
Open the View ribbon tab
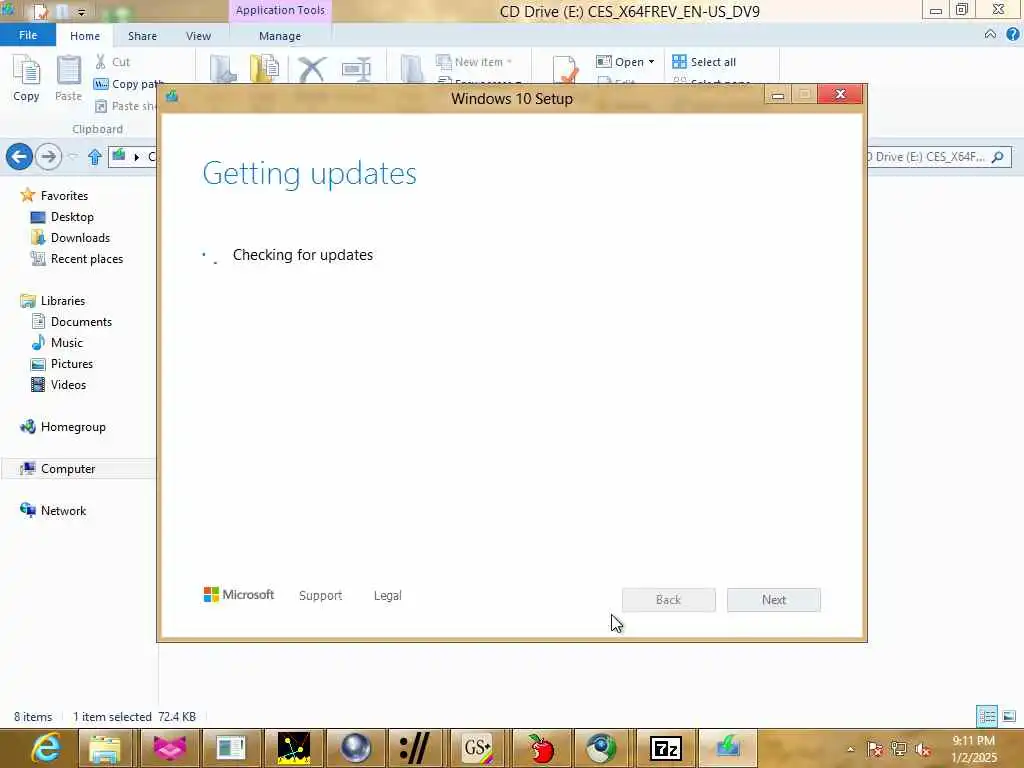pos(198,36)
